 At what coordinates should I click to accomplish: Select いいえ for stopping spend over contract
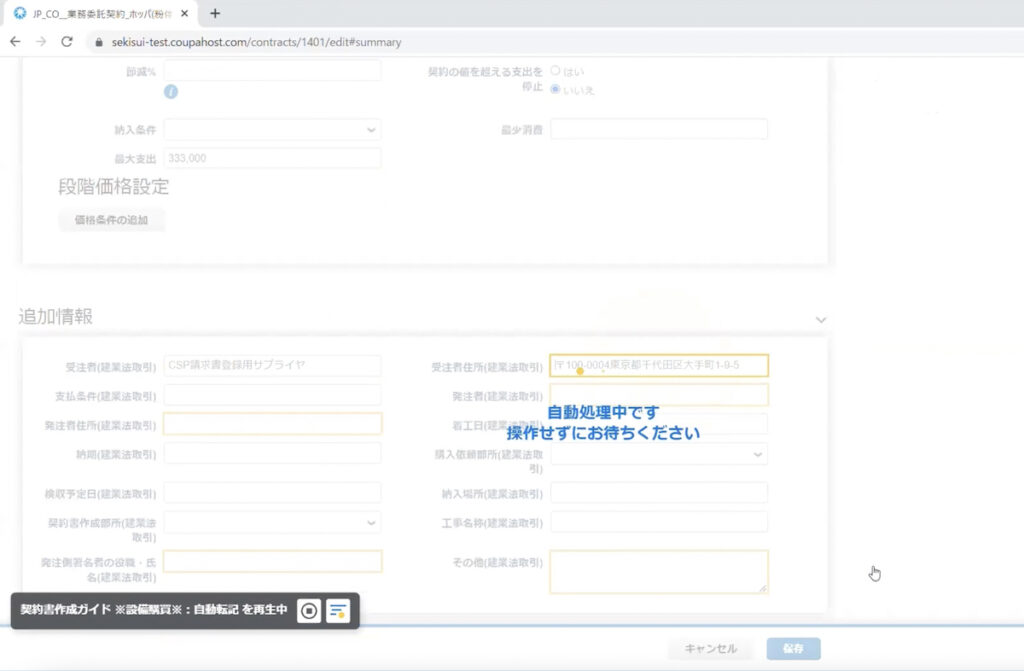tap(555, 89)
